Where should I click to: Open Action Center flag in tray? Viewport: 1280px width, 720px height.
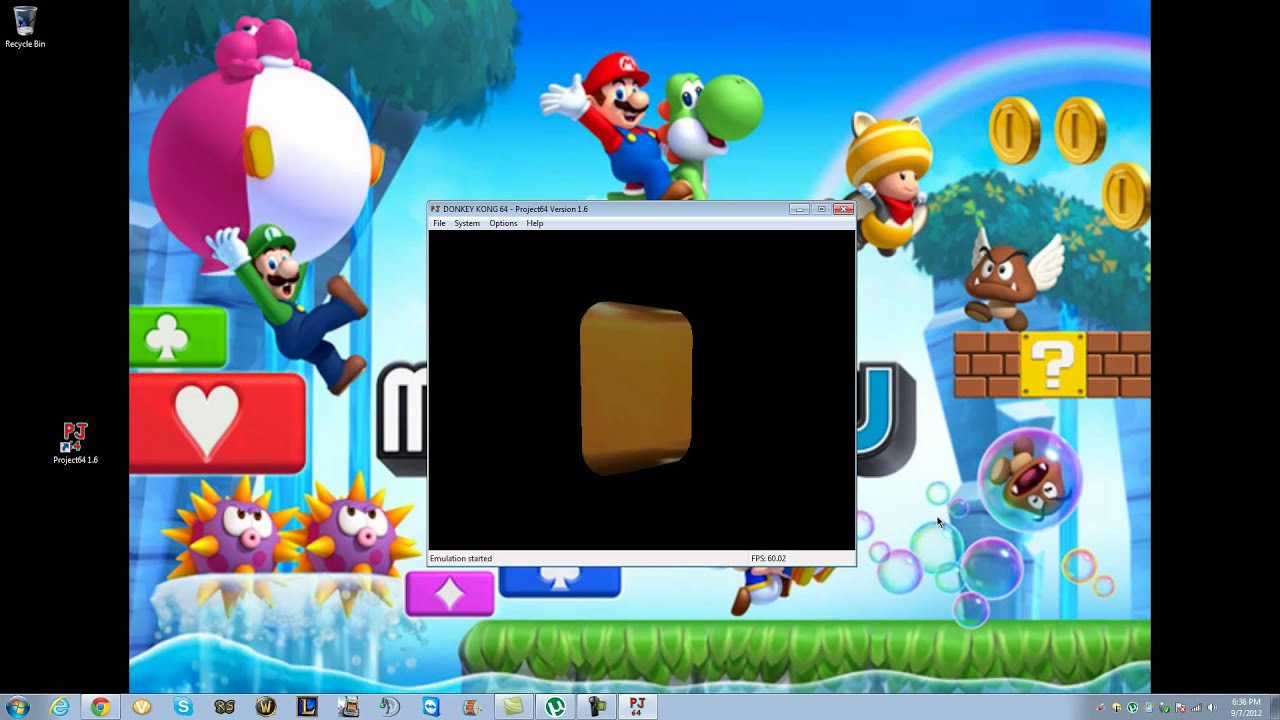tap(1180, 707)
